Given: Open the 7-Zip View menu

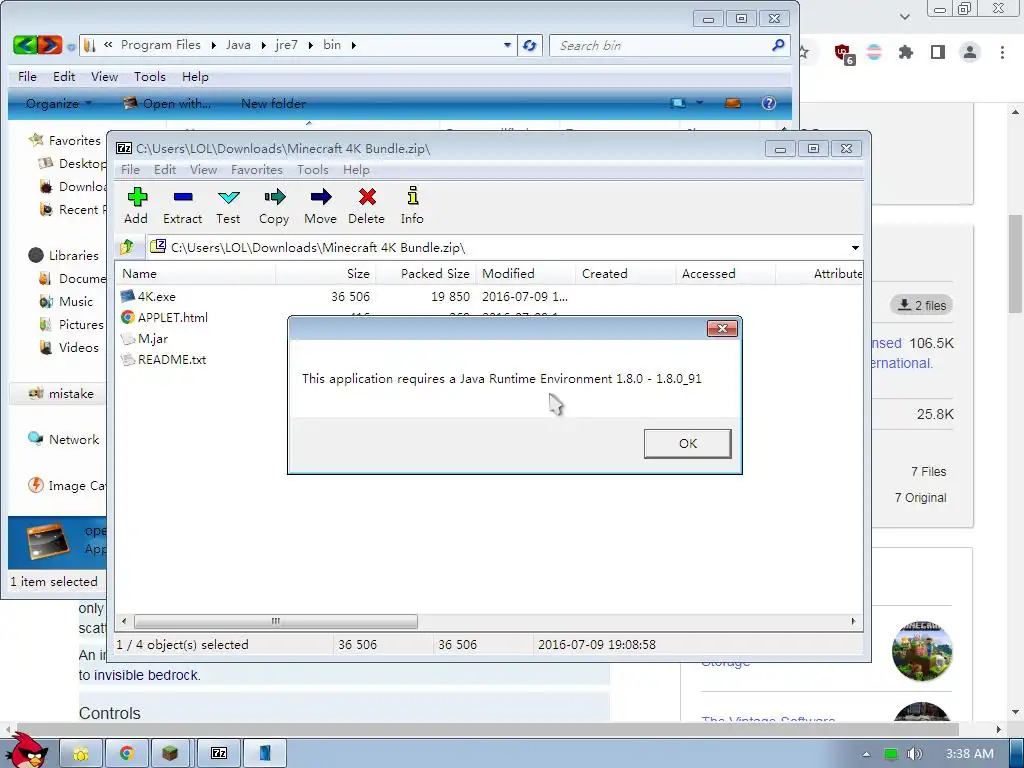Looking at the screenshot, I should [204, 170].
